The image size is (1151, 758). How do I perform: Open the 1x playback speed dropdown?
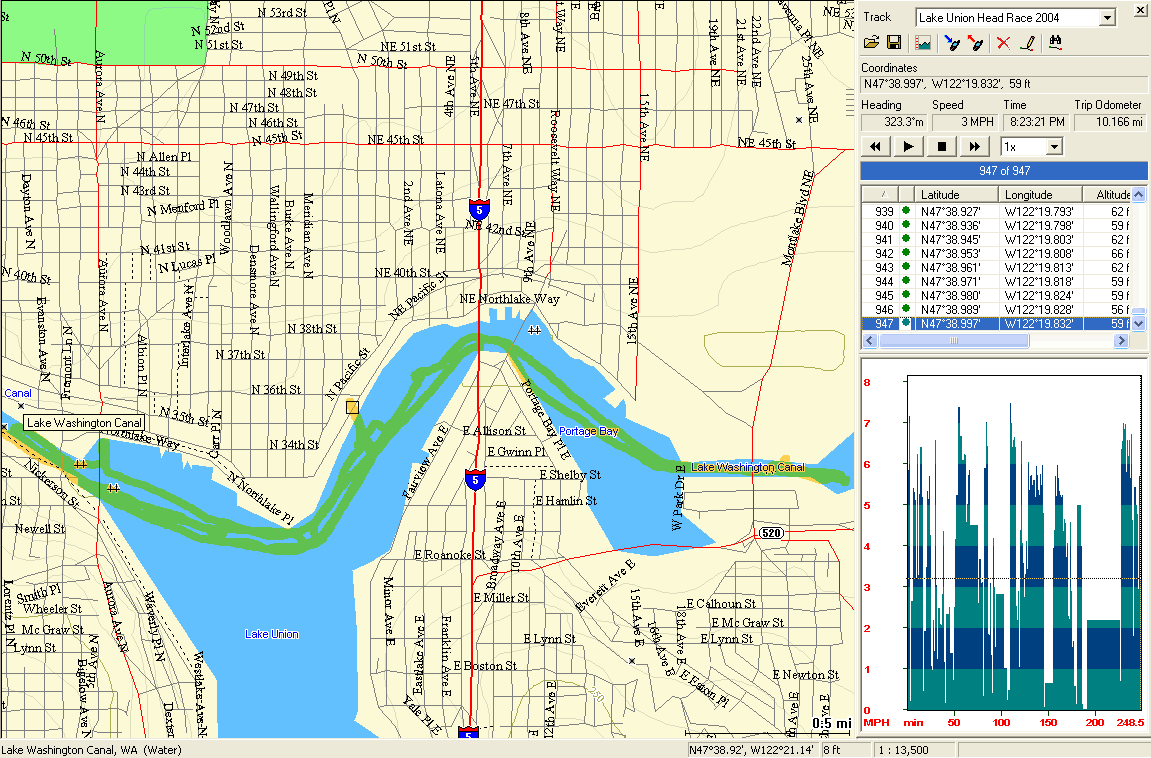click(1053, 147)
